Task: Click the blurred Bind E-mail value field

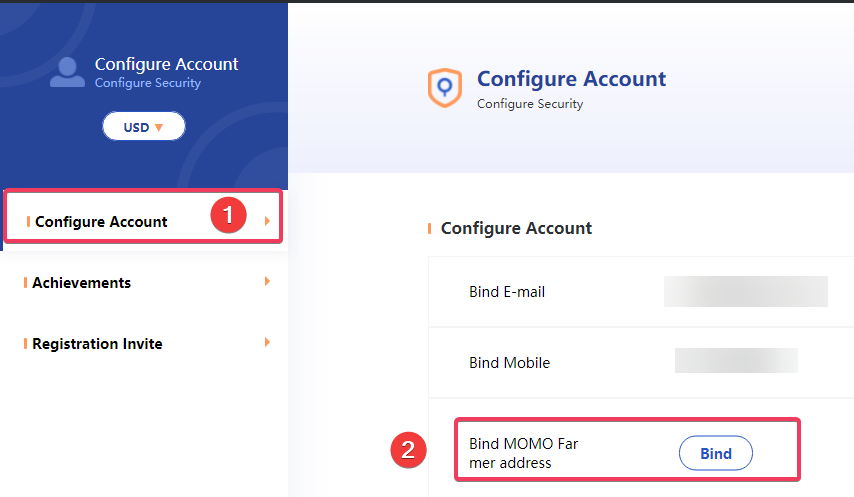Action: click(746, 291)
